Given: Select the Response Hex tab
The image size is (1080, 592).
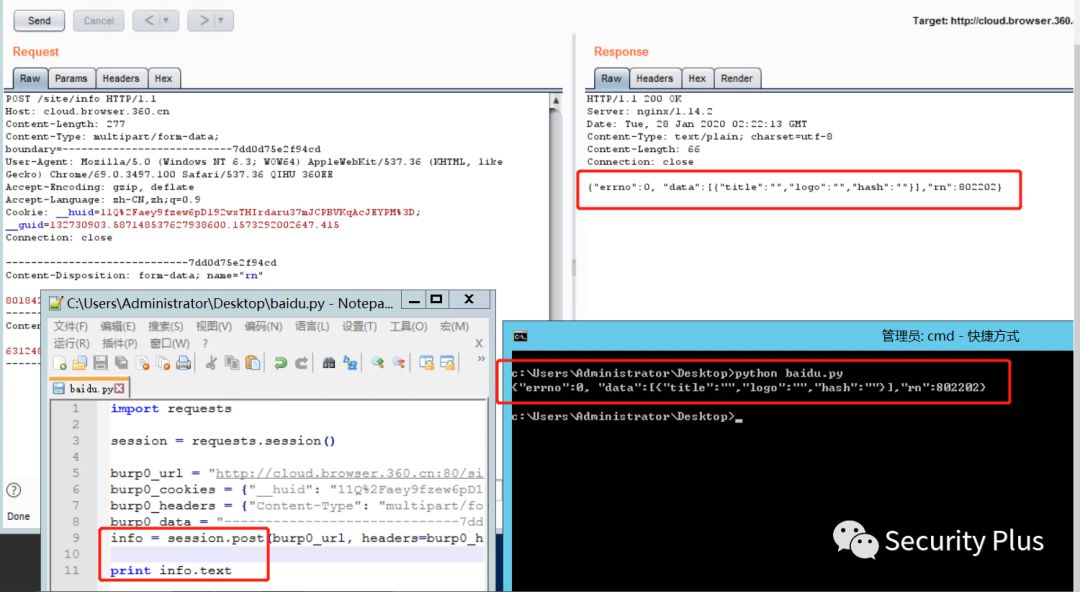Looking at the screenshot, I should (x=697, y=79).
